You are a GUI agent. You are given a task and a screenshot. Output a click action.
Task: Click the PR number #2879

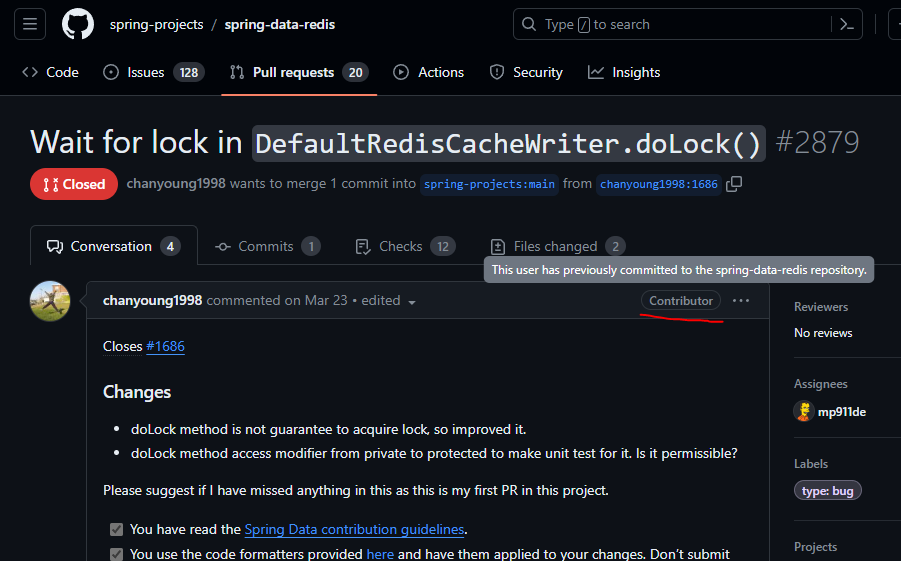coord(817,142)
